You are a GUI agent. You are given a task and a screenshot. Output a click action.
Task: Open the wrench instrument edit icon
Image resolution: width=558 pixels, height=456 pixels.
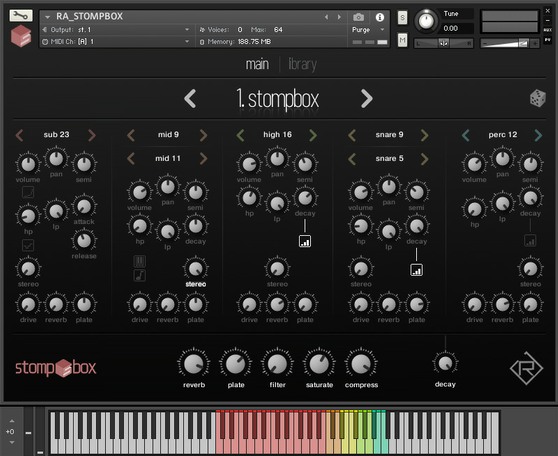tap(21, 15)
